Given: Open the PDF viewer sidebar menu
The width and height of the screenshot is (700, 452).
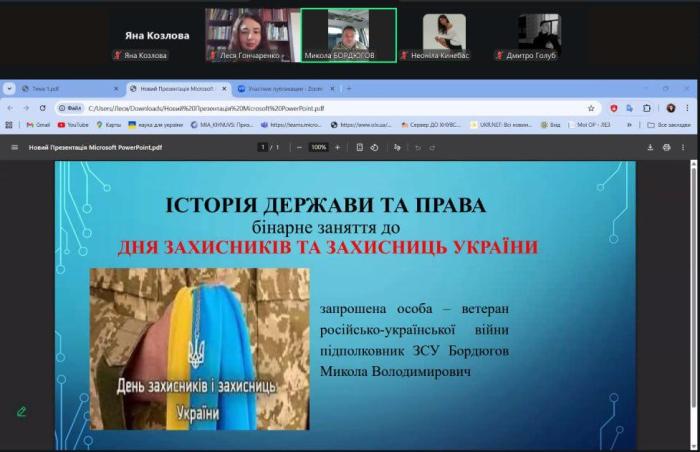Looking at the screenshot, I should click(x=14, y=147).
